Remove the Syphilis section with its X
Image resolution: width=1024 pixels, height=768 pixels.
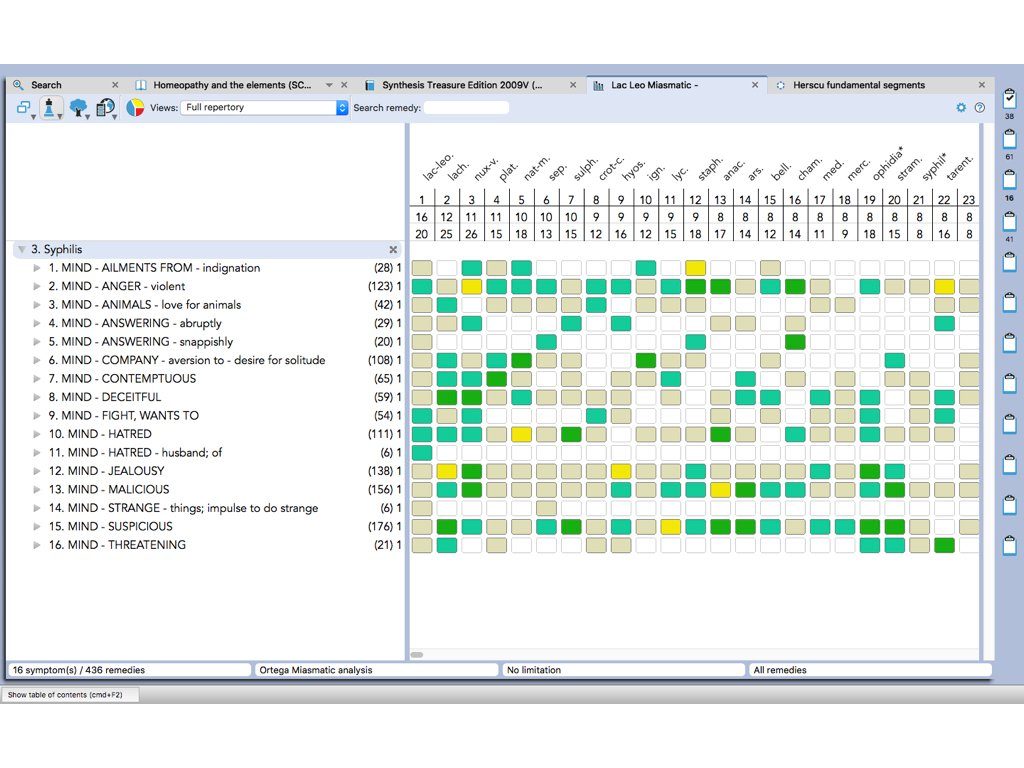tap(393, 249)
